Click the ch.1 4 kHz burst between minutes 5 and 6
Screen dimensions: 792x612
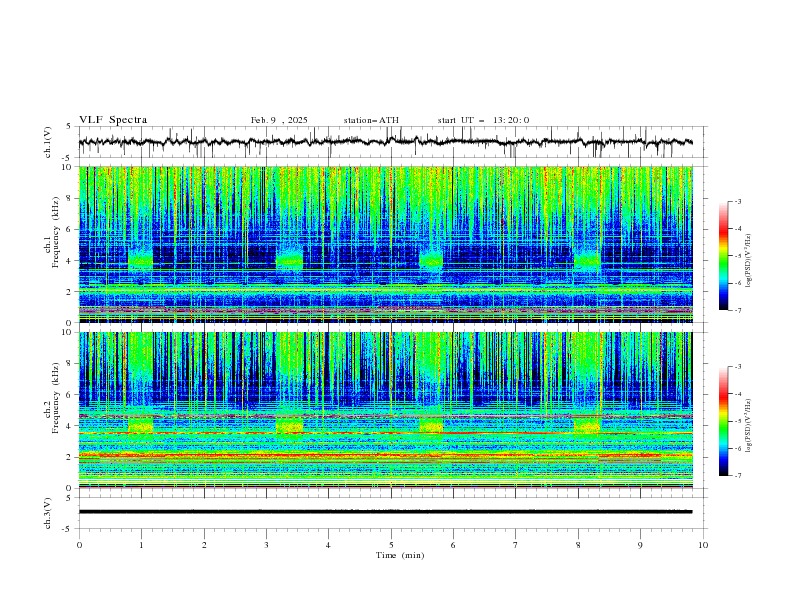[431, 260]
